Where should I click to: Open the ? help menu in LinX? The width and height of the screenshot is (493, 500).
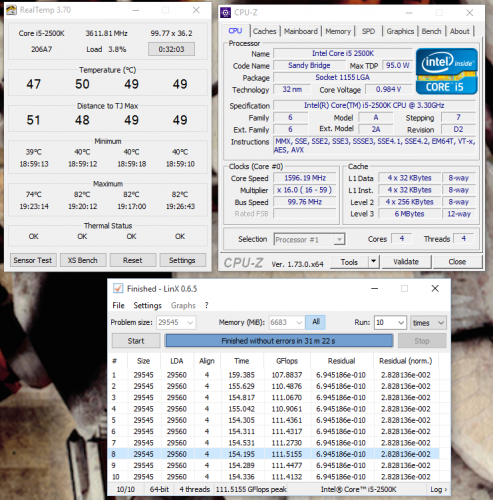(206, 305)
